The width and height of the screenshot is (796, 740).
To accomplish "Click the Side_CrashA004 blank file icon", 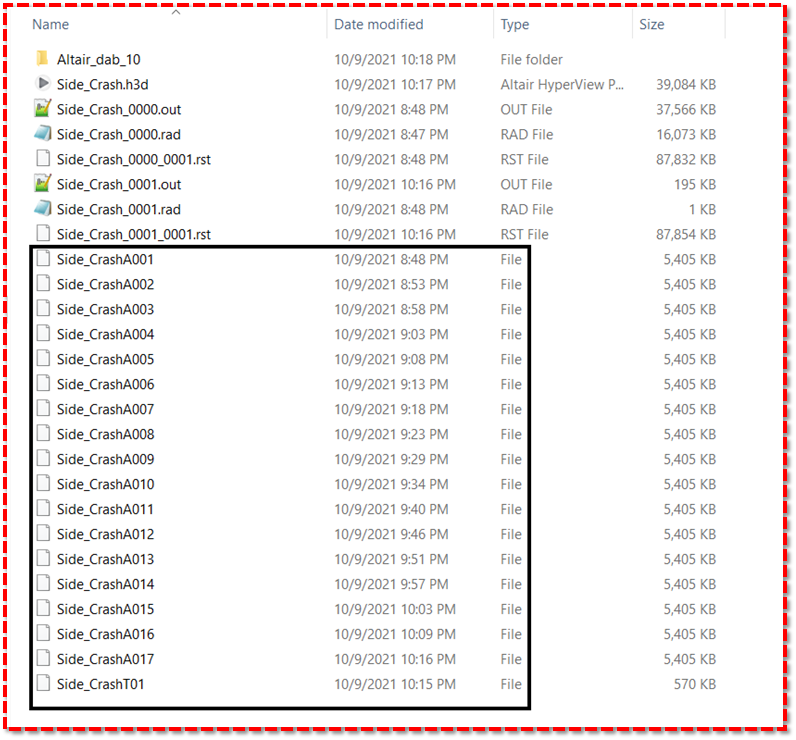I will coord(43,333).
